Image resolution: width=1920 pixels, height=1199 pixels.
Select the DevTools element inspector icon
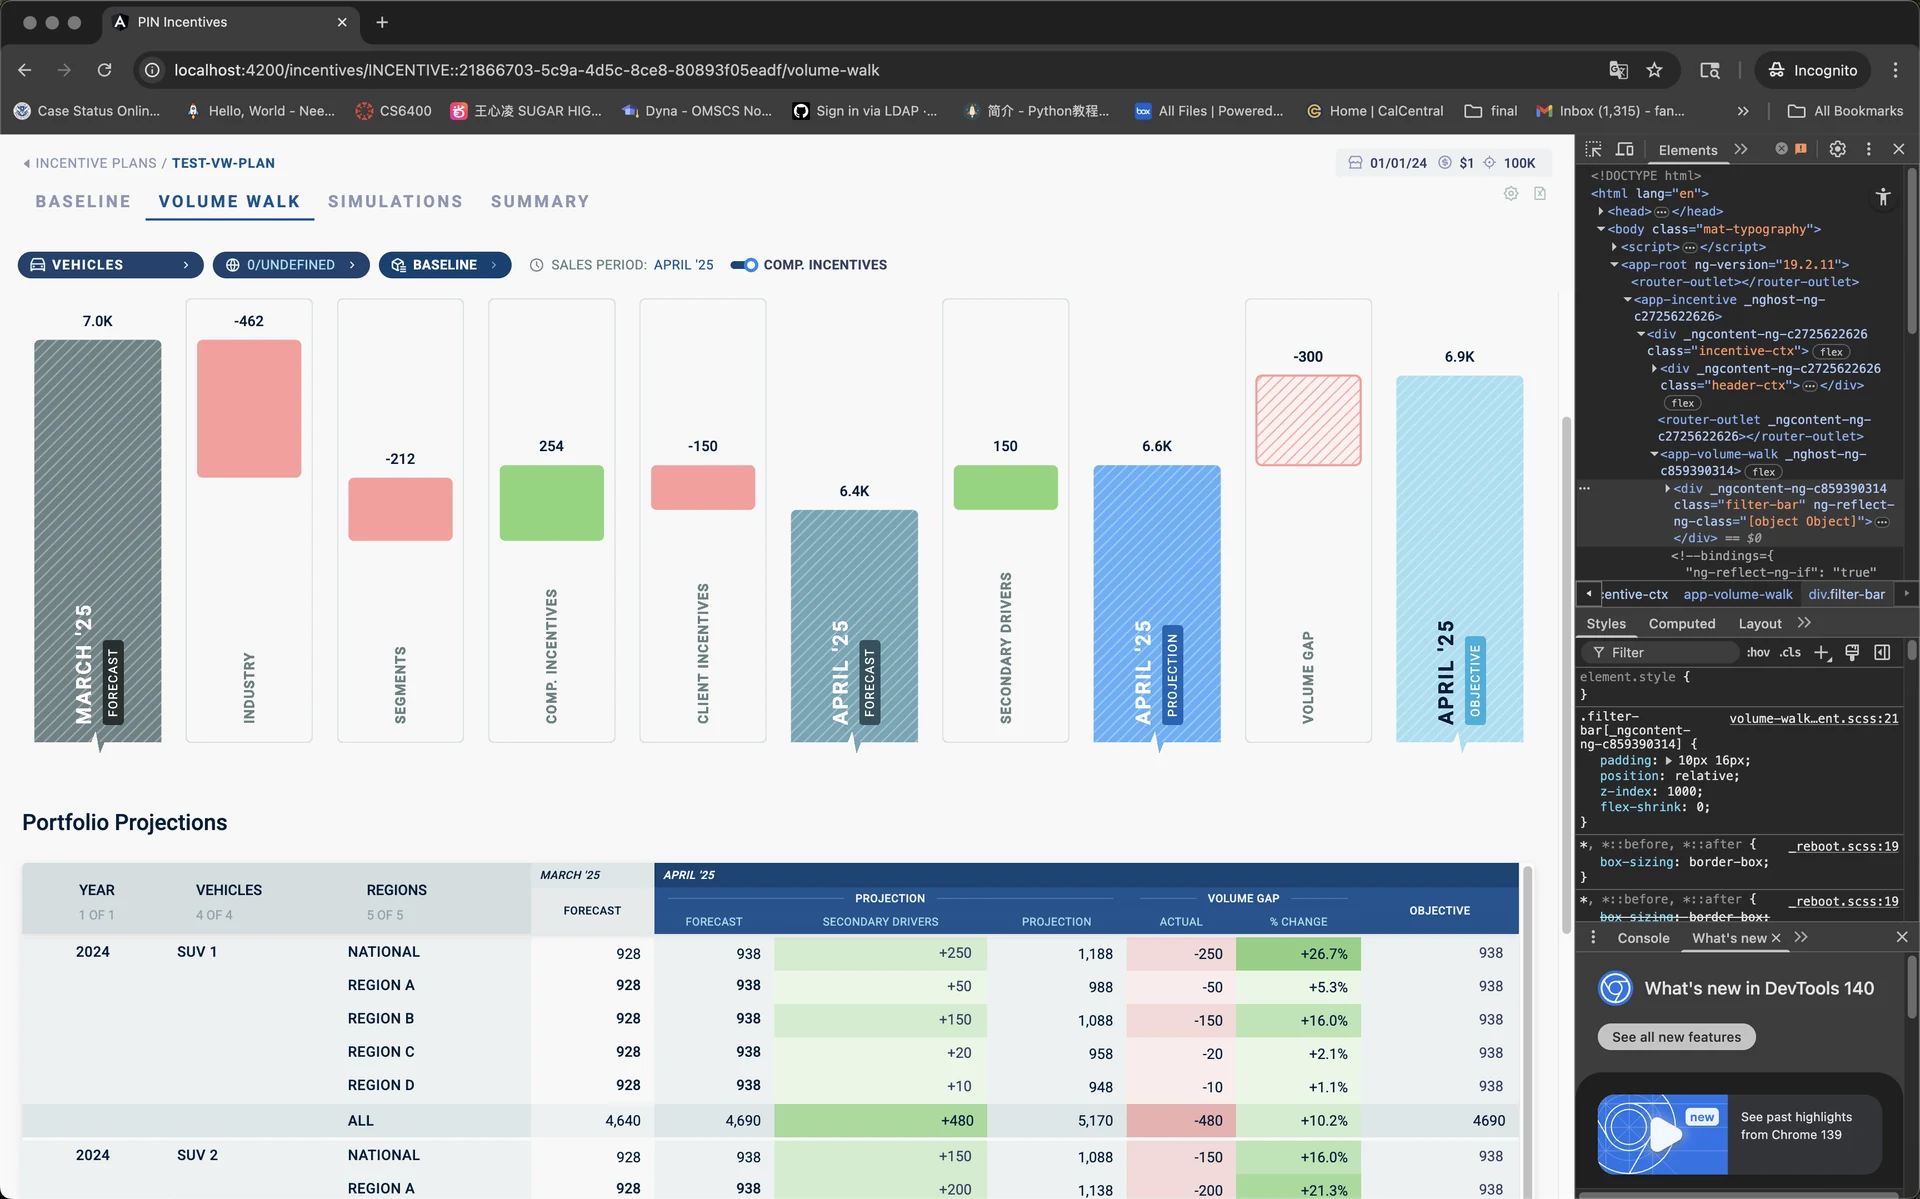[x=1593, y=149]
